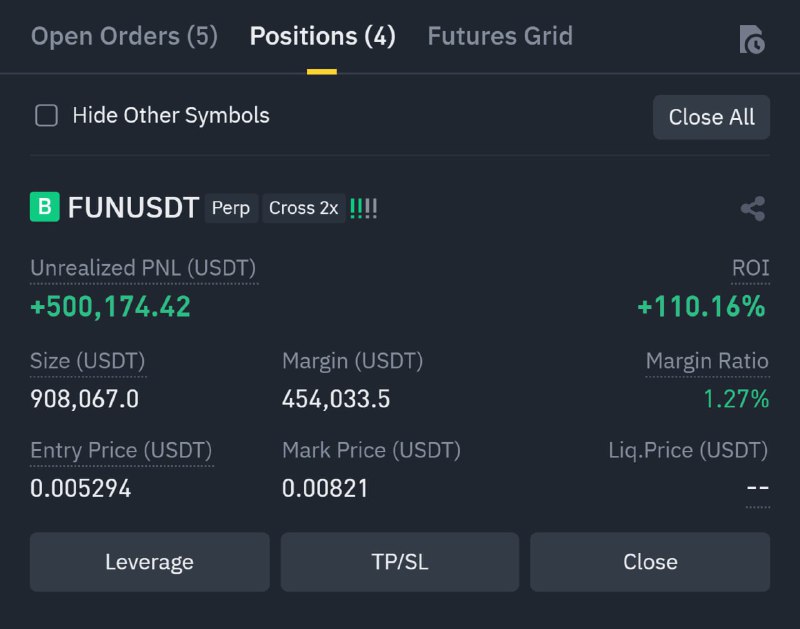Click Close button for FUNUSDT position
Viewport: 800px width, 629px height.
[x=650, y=562]
